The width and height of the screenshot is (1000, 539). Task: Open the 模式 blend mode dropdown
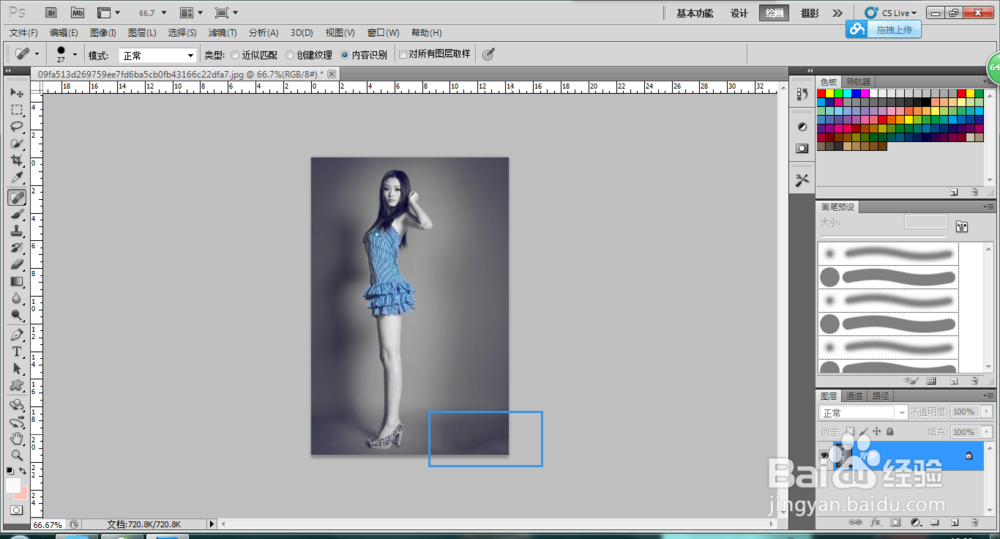click(x=158, y=55)
